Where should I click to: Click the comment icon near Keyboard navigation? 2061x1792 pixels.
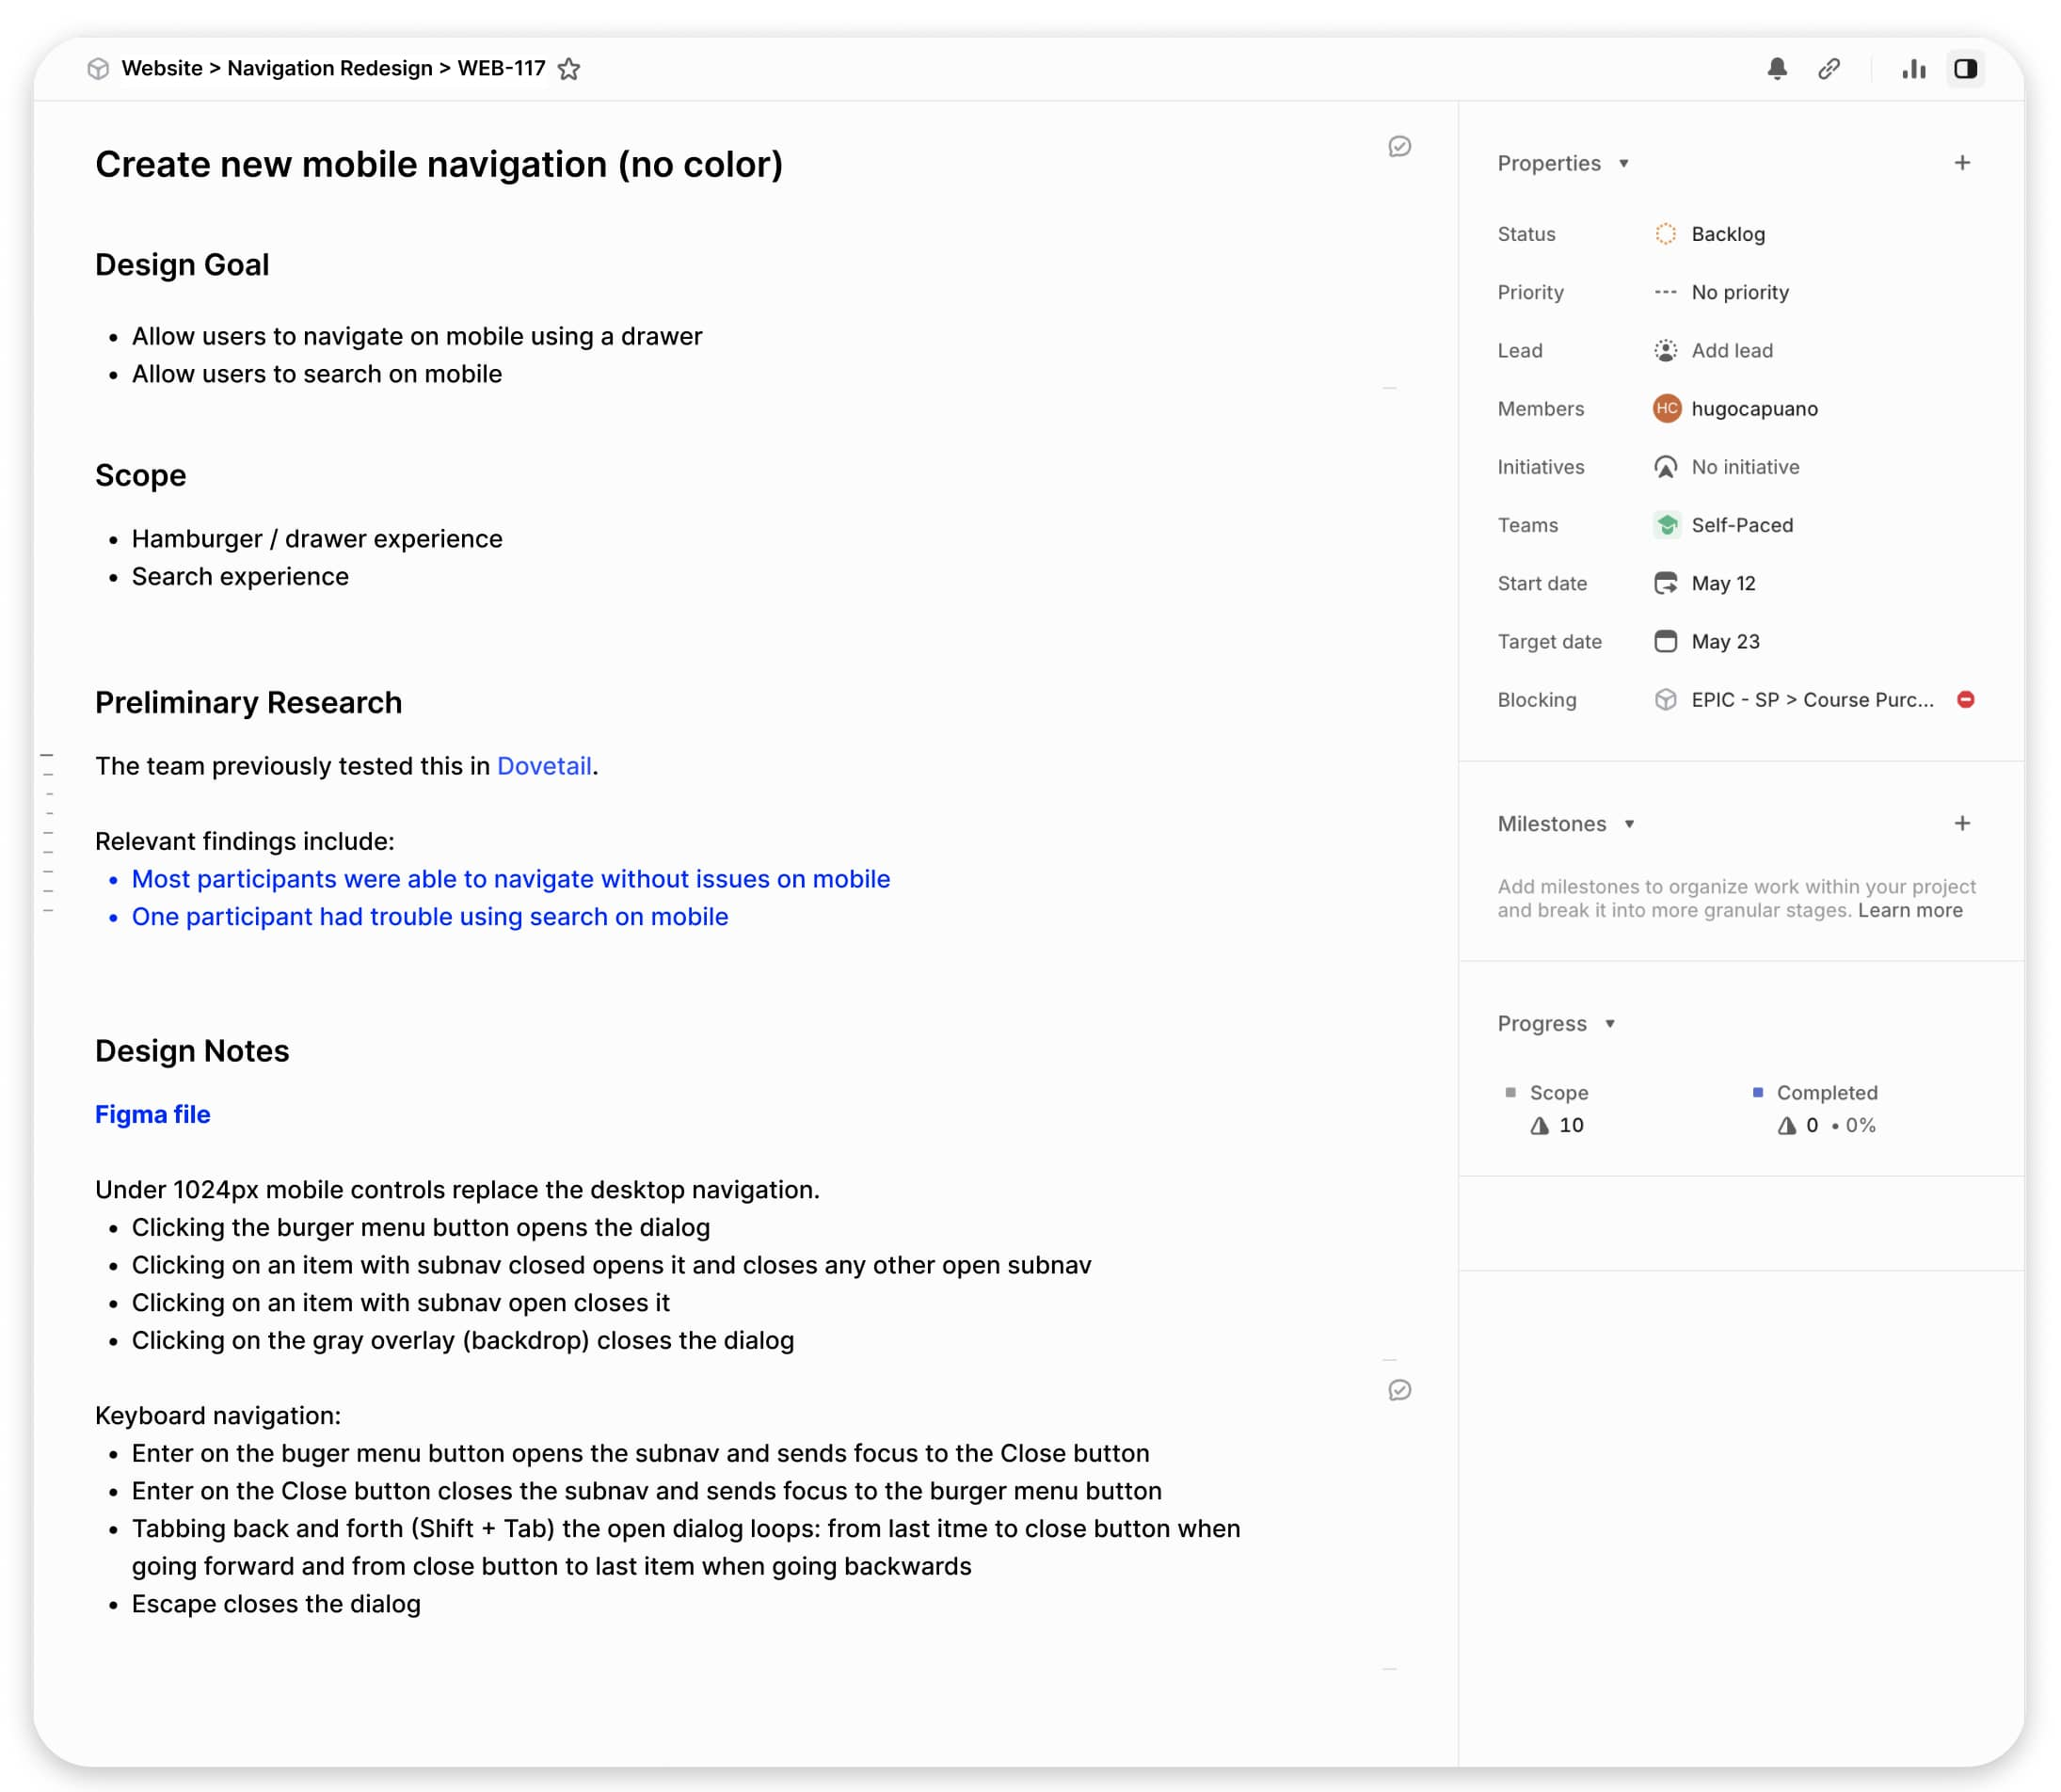(1400, 1391)
